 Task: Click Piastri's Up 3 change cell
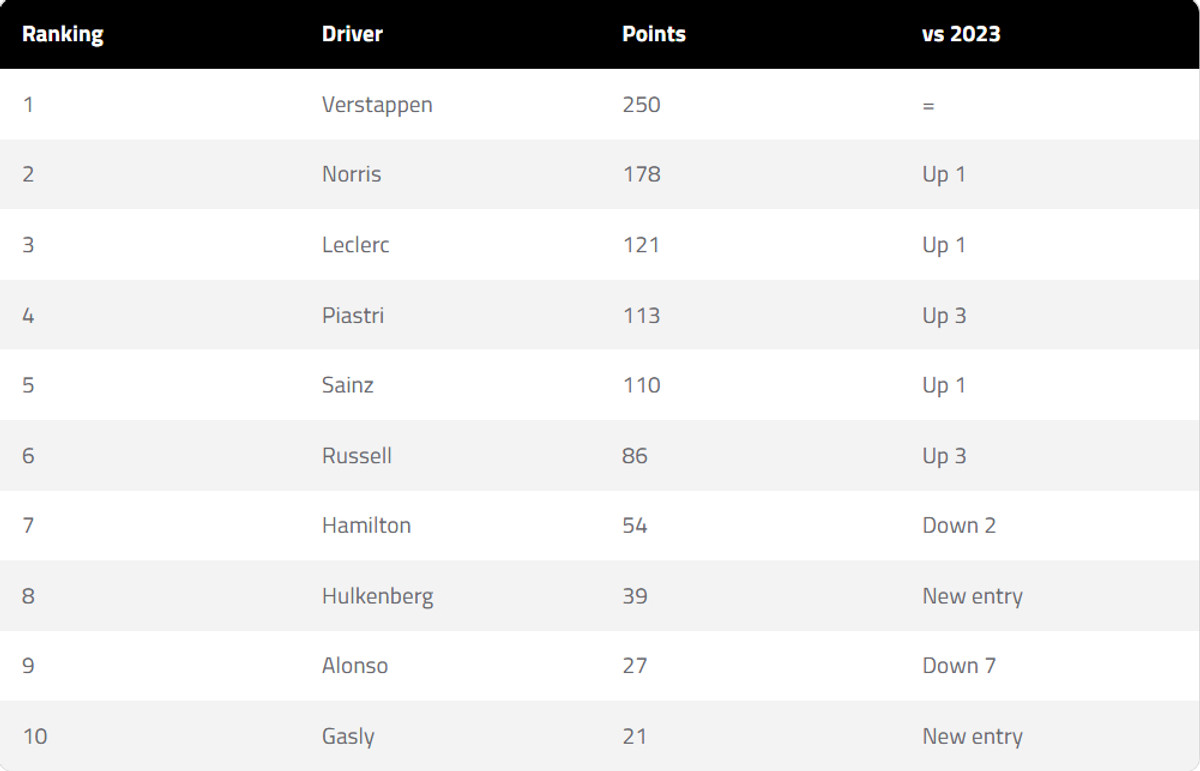click(x=944, y=315)
